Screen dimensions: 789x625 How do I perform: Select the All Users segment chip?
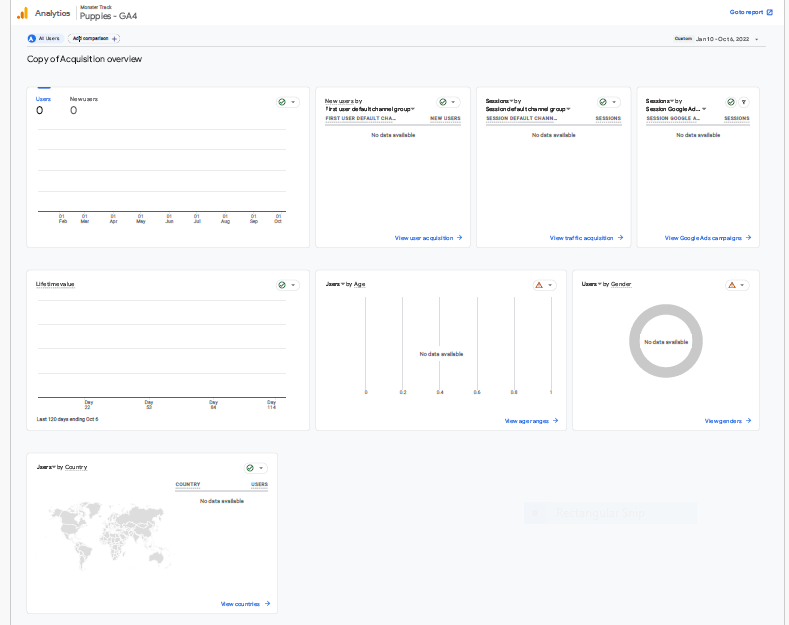point(44,38)
